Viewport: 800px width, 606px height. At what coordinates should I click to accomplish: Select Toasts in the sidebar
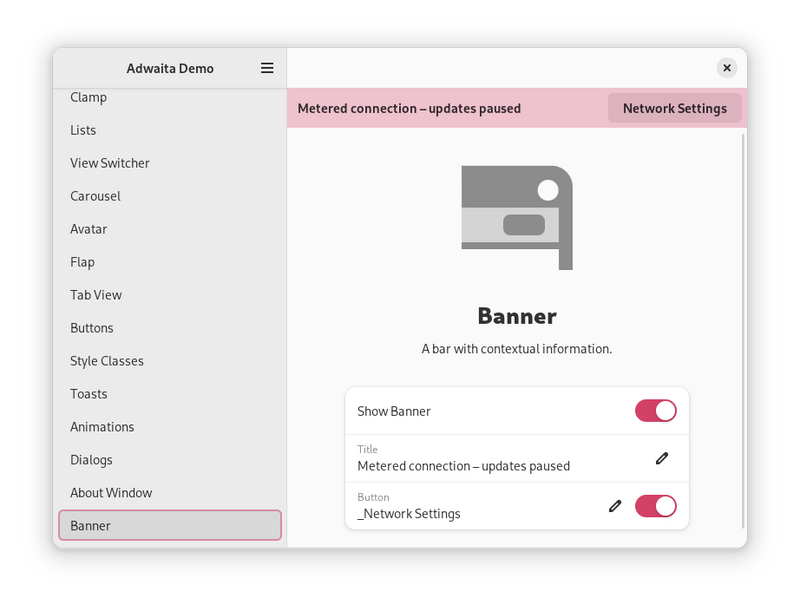tap(170, 394)
